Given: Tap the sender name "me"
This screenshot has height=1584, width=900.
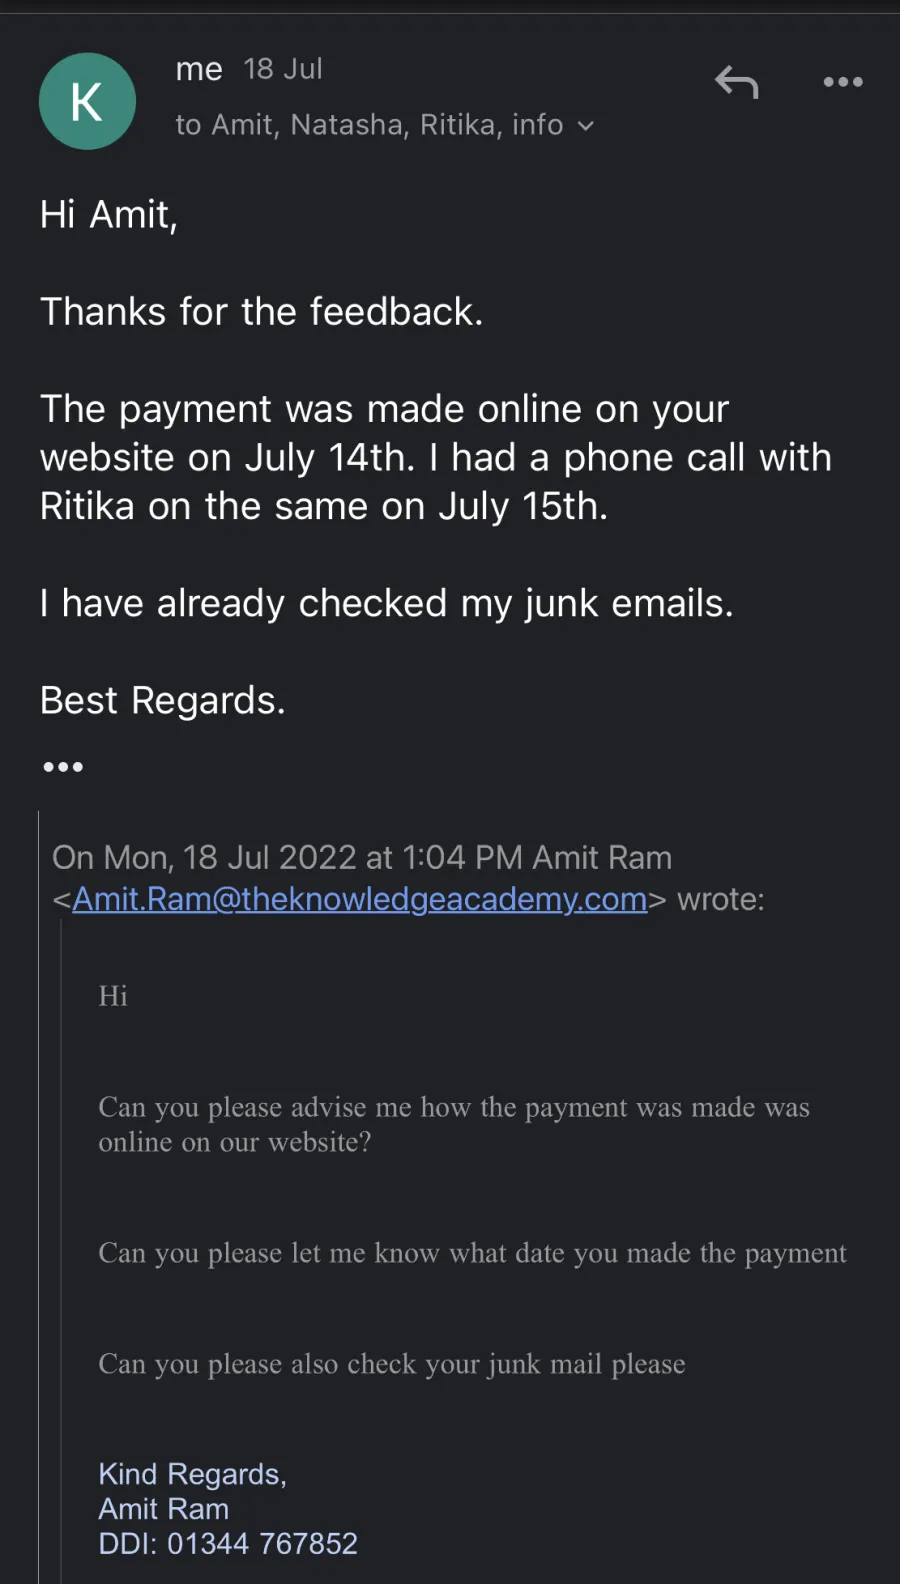Looking at the screenshot, I should click(199, 69).
